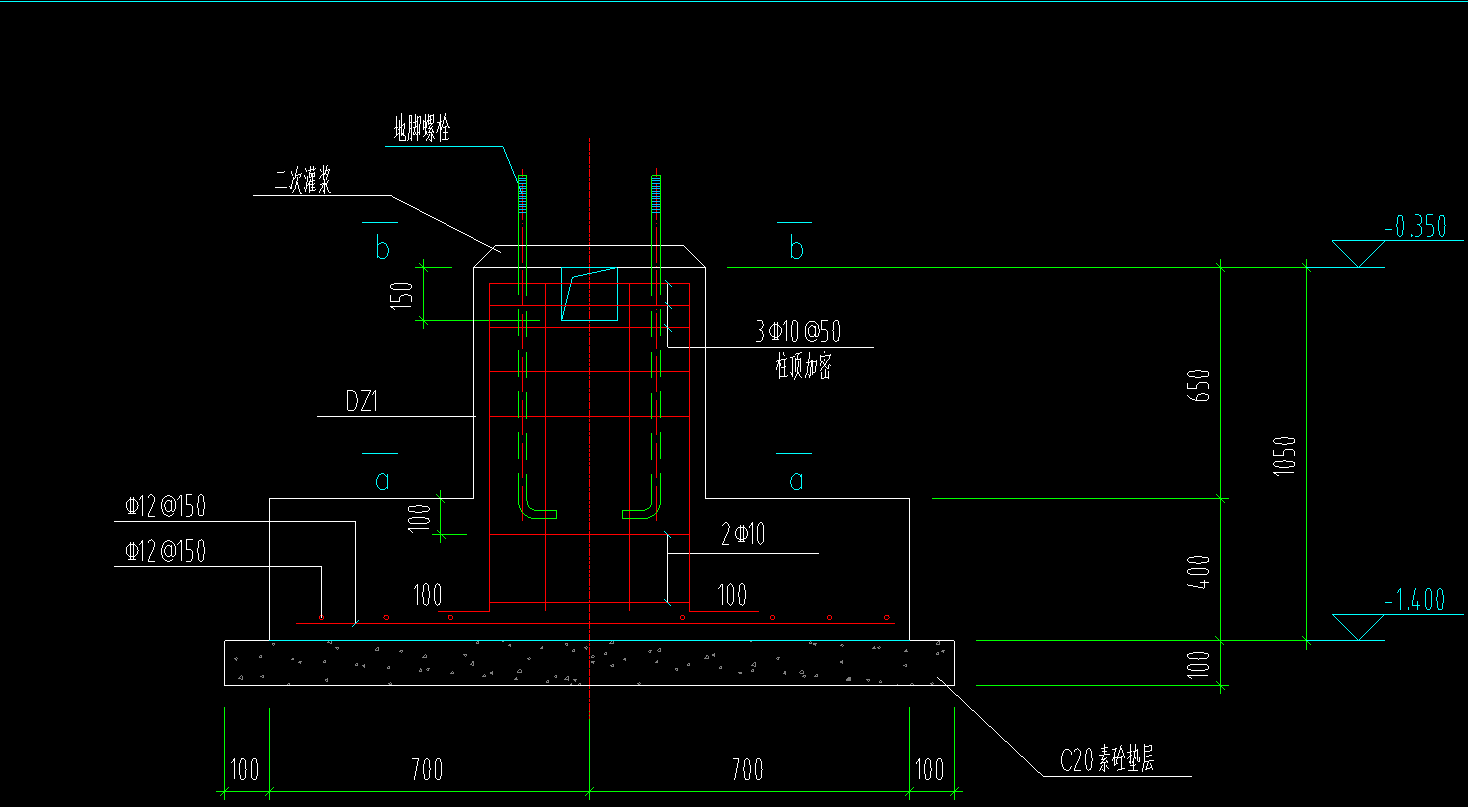Select the upper Φ12@150 rebar label
The width and height of the screenshot is (1468, 807).
point(165,507)
